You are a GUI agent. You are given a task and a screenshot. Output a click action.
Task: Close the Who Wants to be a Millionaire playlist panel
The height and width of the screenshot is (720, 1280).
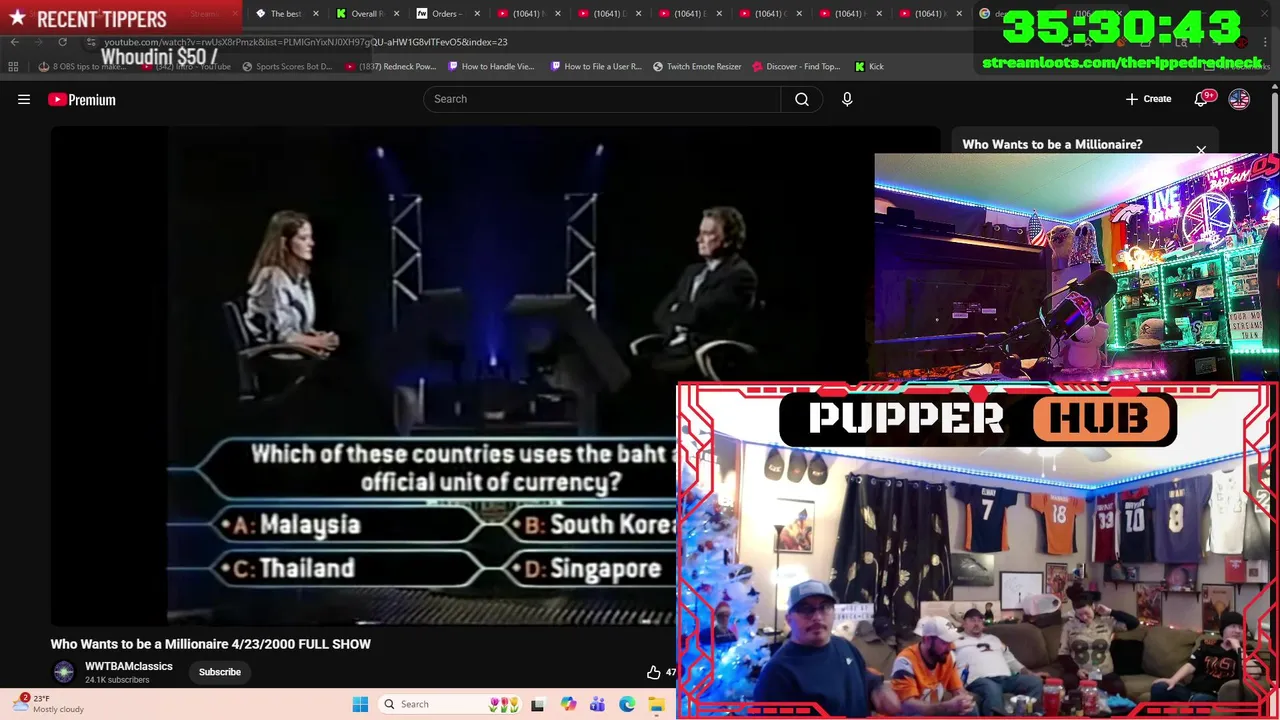[x=1201, y=151]
